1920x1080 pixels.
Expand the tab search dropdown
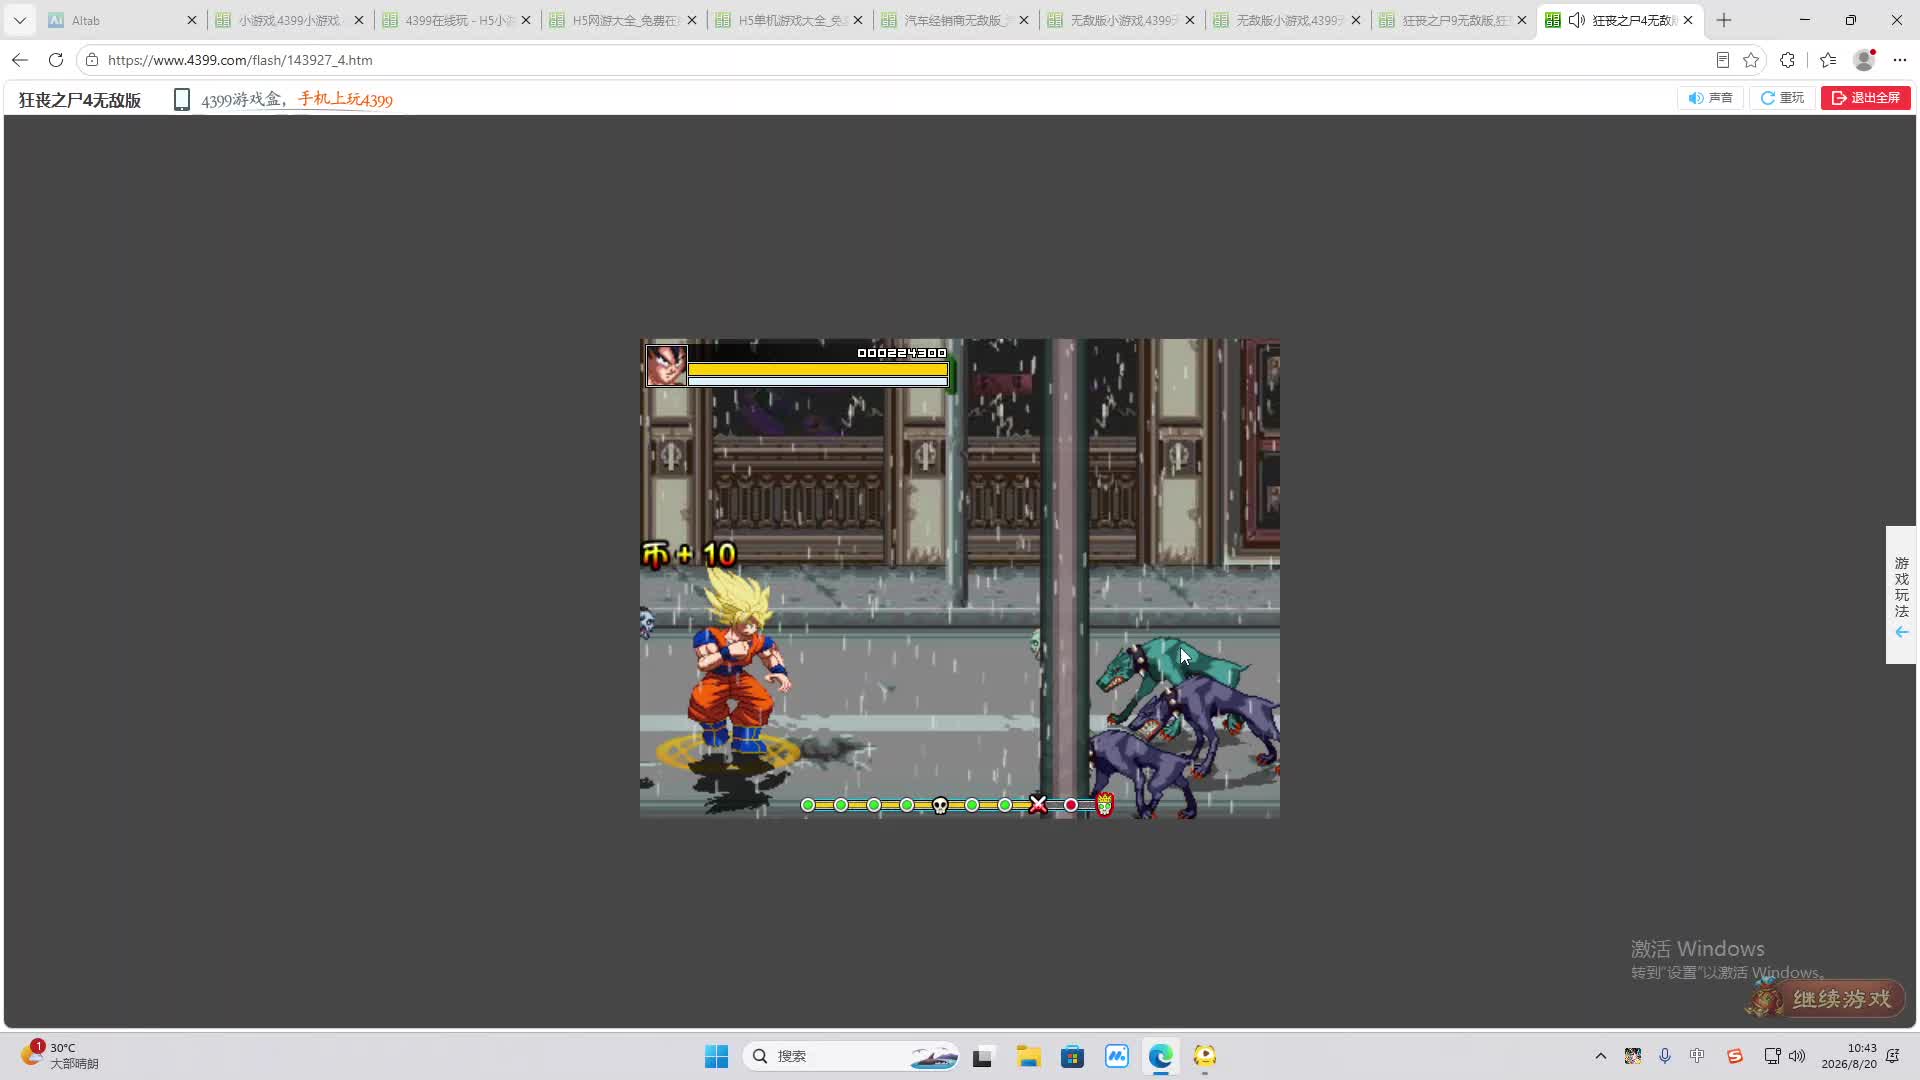(x=20, y=20)
